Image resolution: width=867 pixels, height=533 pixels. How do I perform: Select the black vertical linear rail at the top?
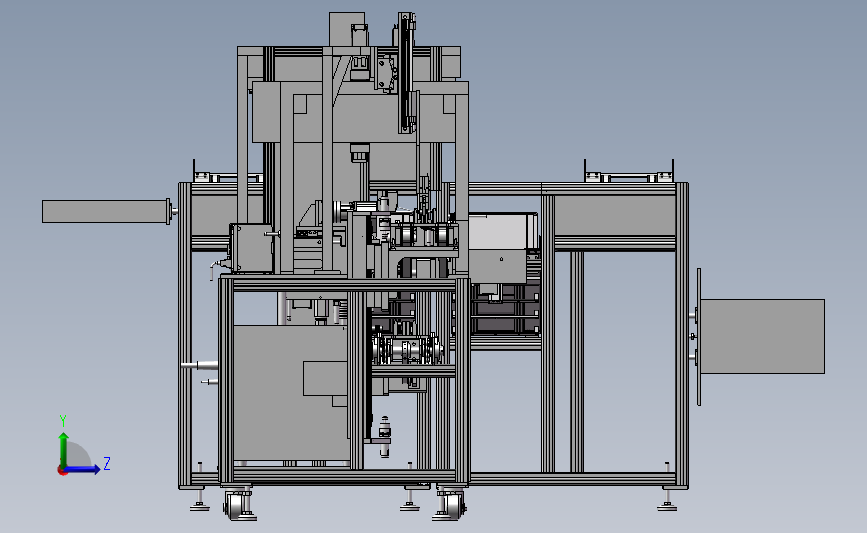(x=406, y=73)
